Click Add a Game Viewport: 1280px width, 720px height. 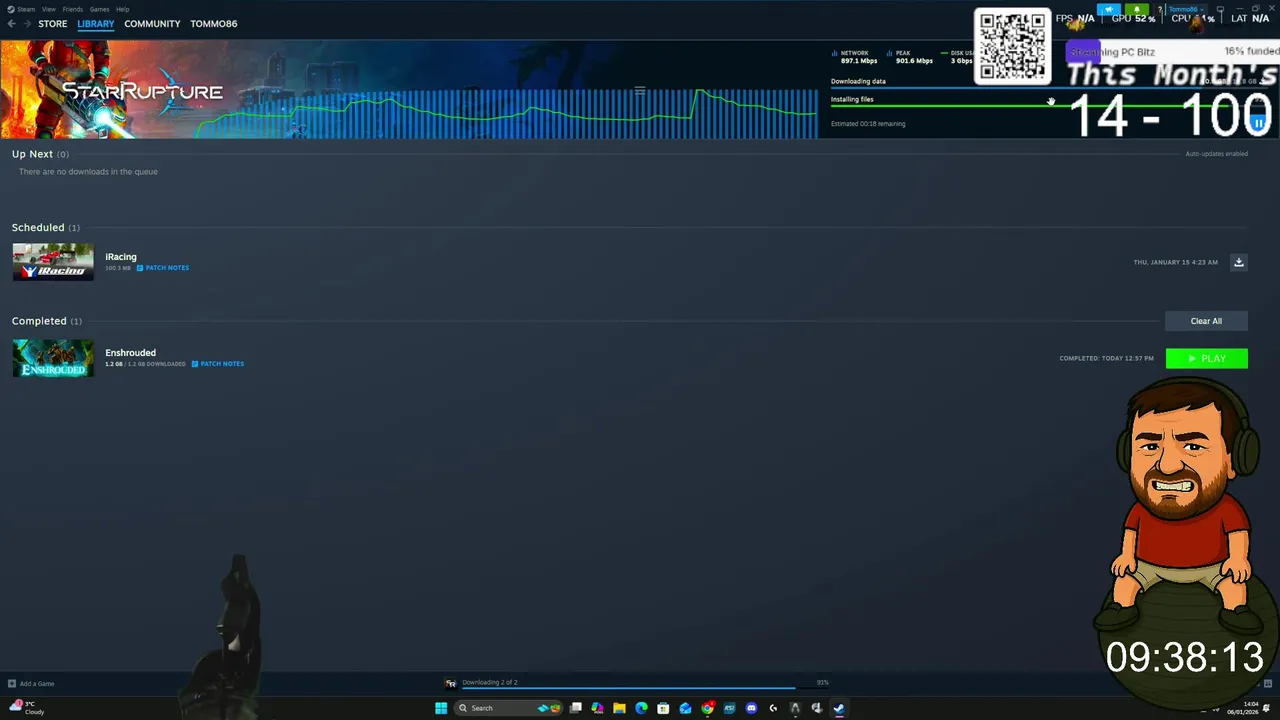(31, 684)
